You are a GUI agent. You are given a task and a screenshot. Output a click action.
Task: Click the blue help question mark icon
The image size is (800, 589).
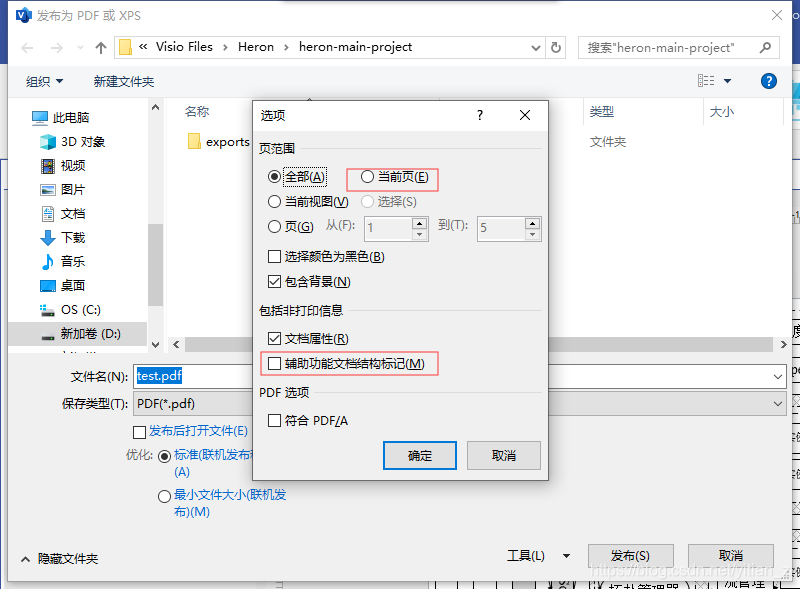[768, 81]
